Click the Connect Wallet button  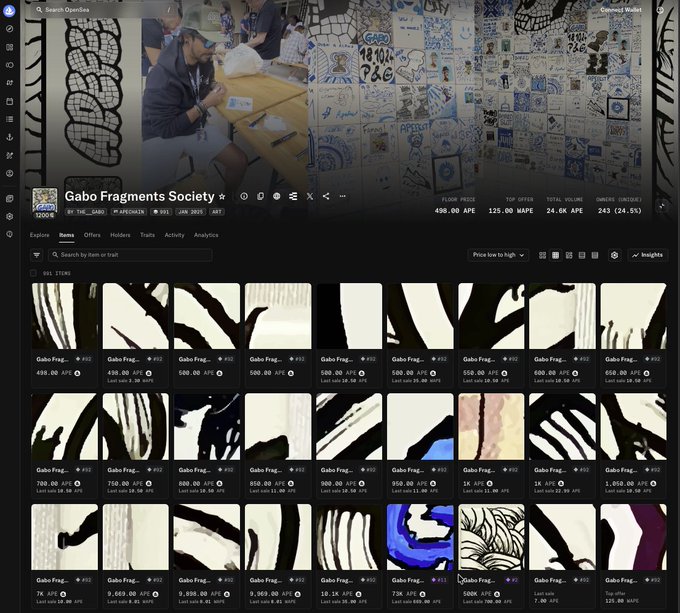[x=621, y=10]
